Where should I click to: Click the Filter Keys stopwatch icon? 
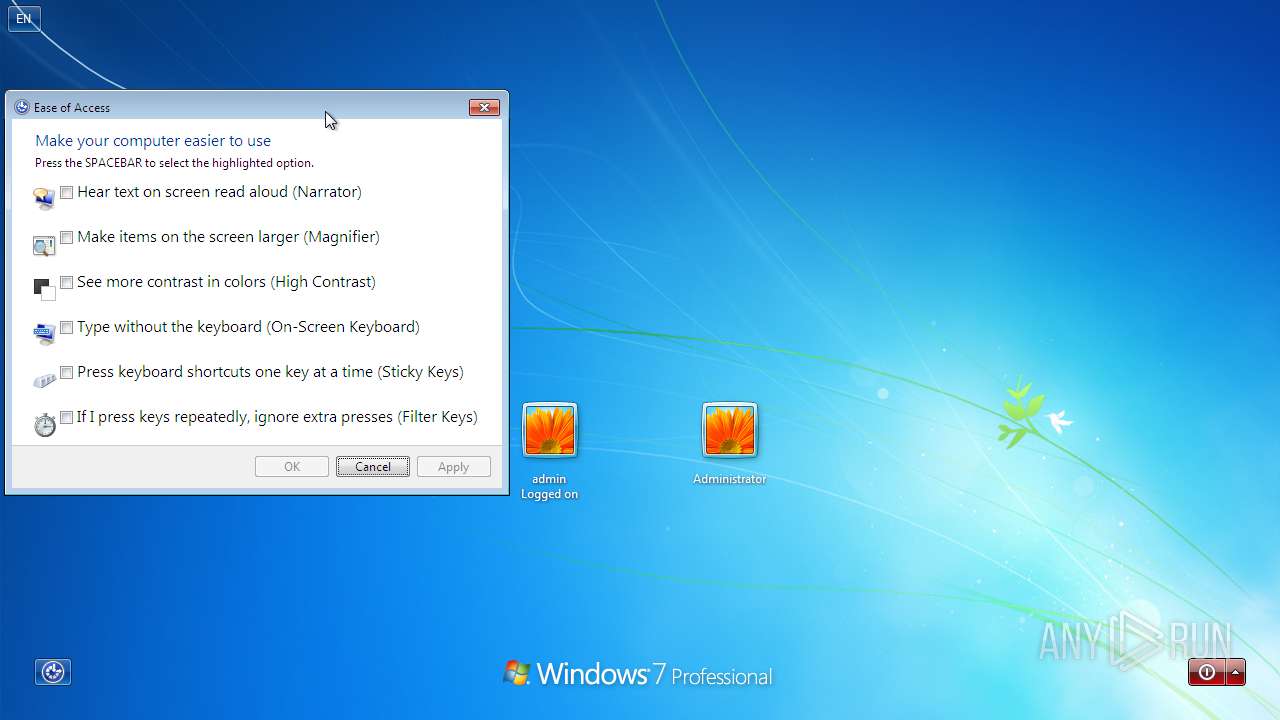click(44, 425)
